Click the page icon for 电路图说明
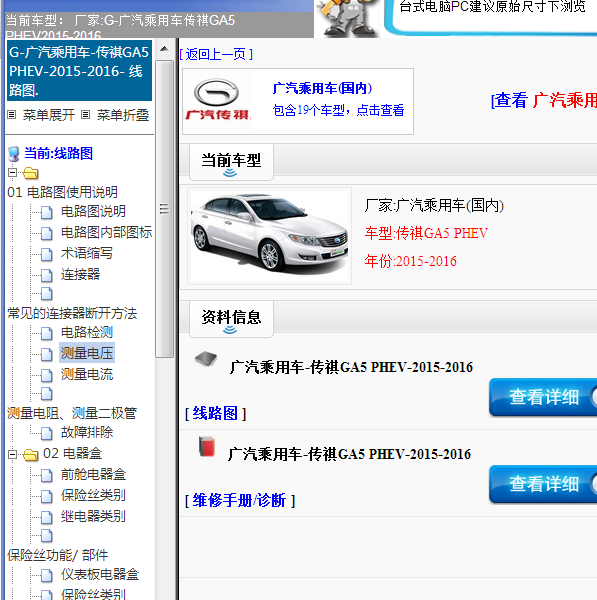Screen dimensions: 597x600 pyautogui.click(x=47, y=212)
